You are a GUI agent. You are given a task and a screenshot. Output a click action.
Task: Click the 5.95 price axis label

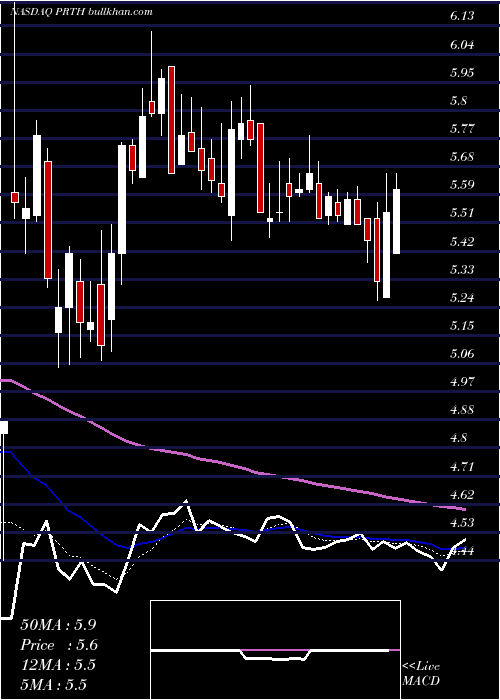pos(462,72)
